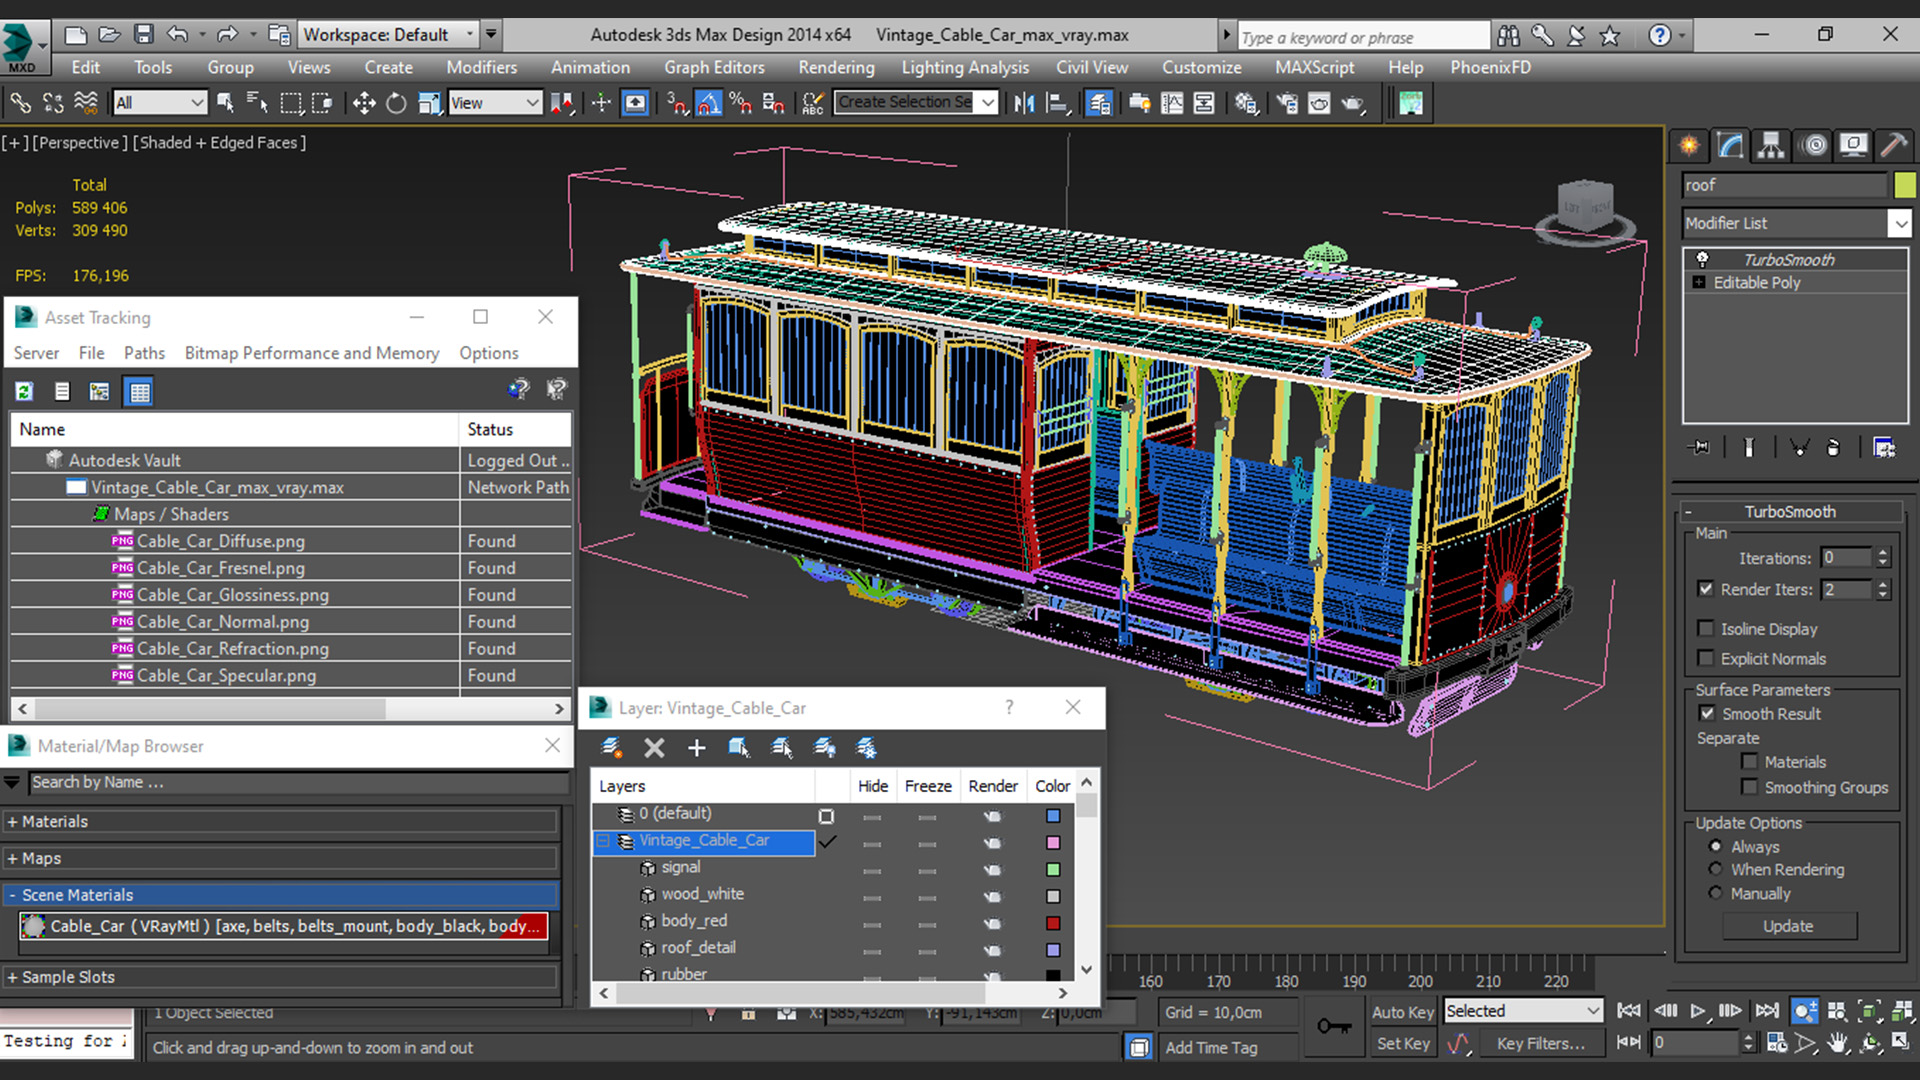This screenshot has height=1080, width=1920.
Task: Toggle Render Iters checkbox
Action: 1706,590
